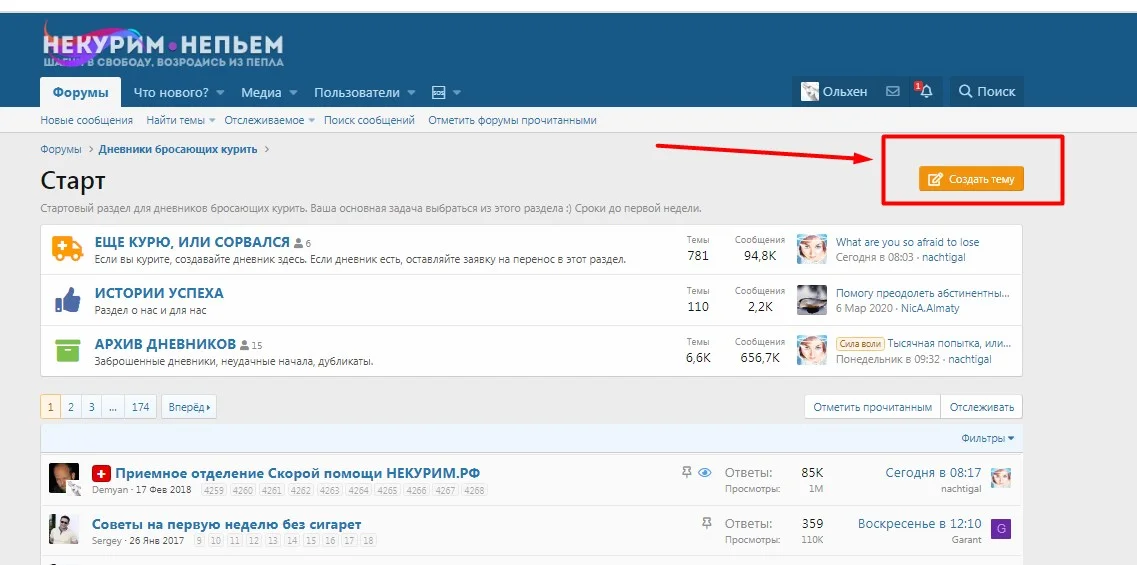Open the inbox envelope icon
Image resolution: width=1137 pixels, height=565 pixels.
coord(893,92)
